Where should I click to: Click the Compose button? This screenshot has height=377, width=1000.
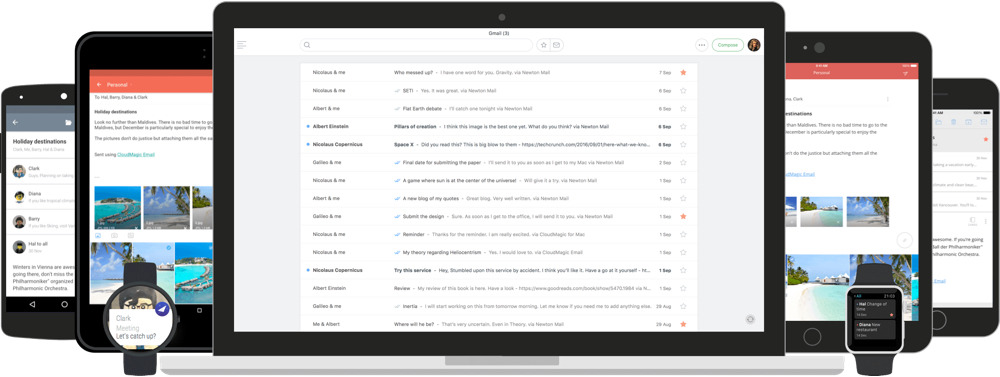[728, 45]
